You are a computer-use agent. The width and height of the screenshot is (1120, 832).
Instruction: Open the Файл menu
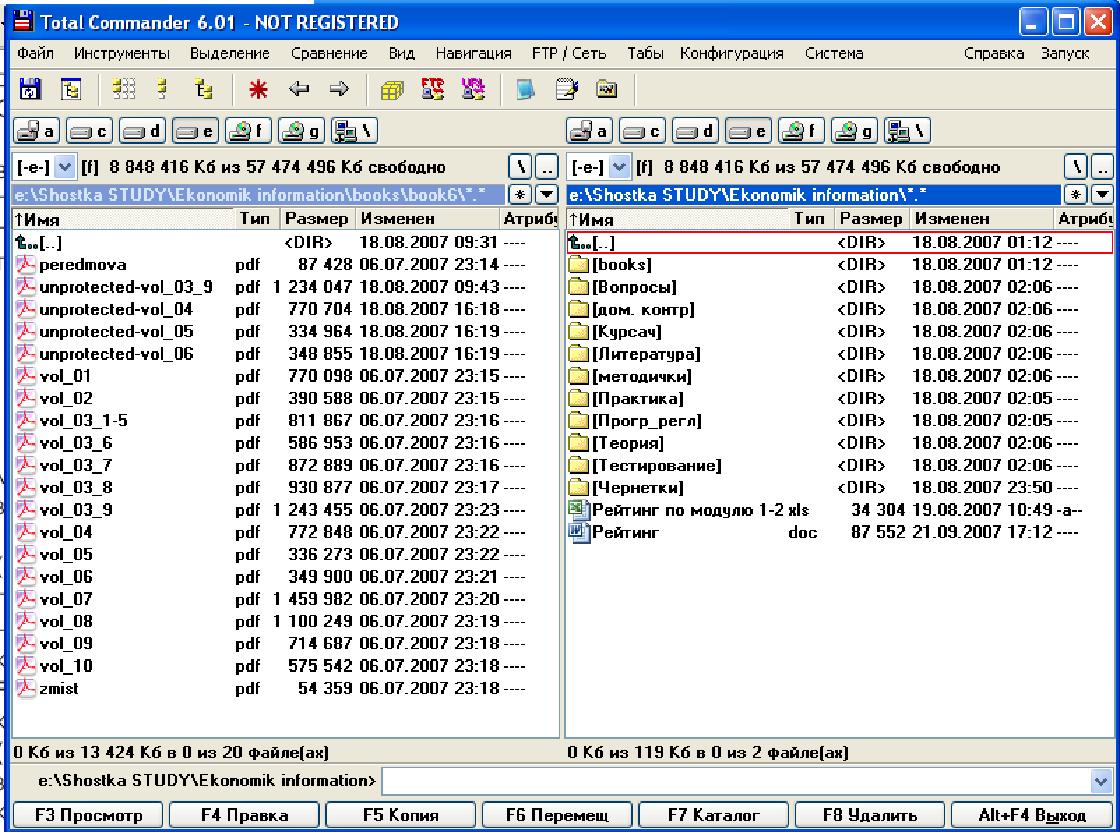pos(35,54)
